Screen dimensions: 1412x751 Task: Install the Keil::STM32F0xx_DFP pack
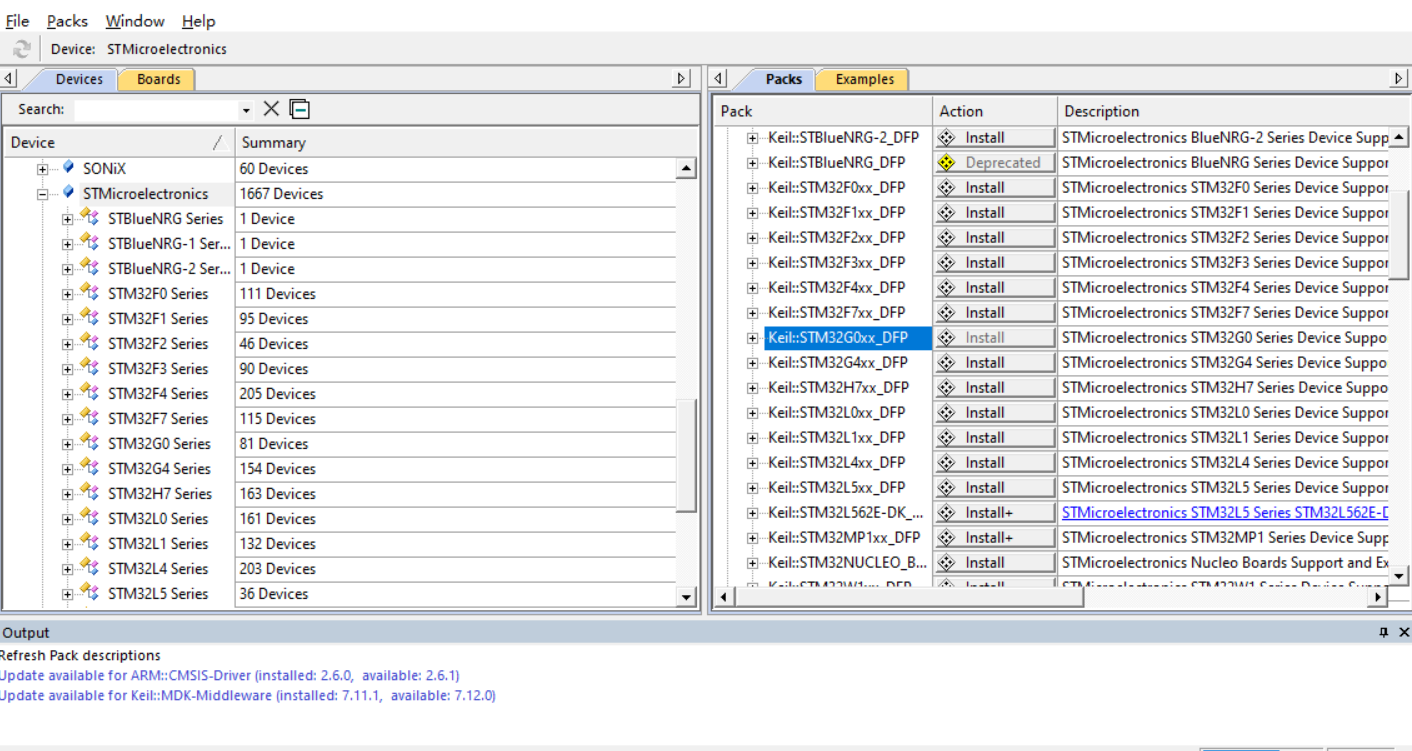pos(995,187)
